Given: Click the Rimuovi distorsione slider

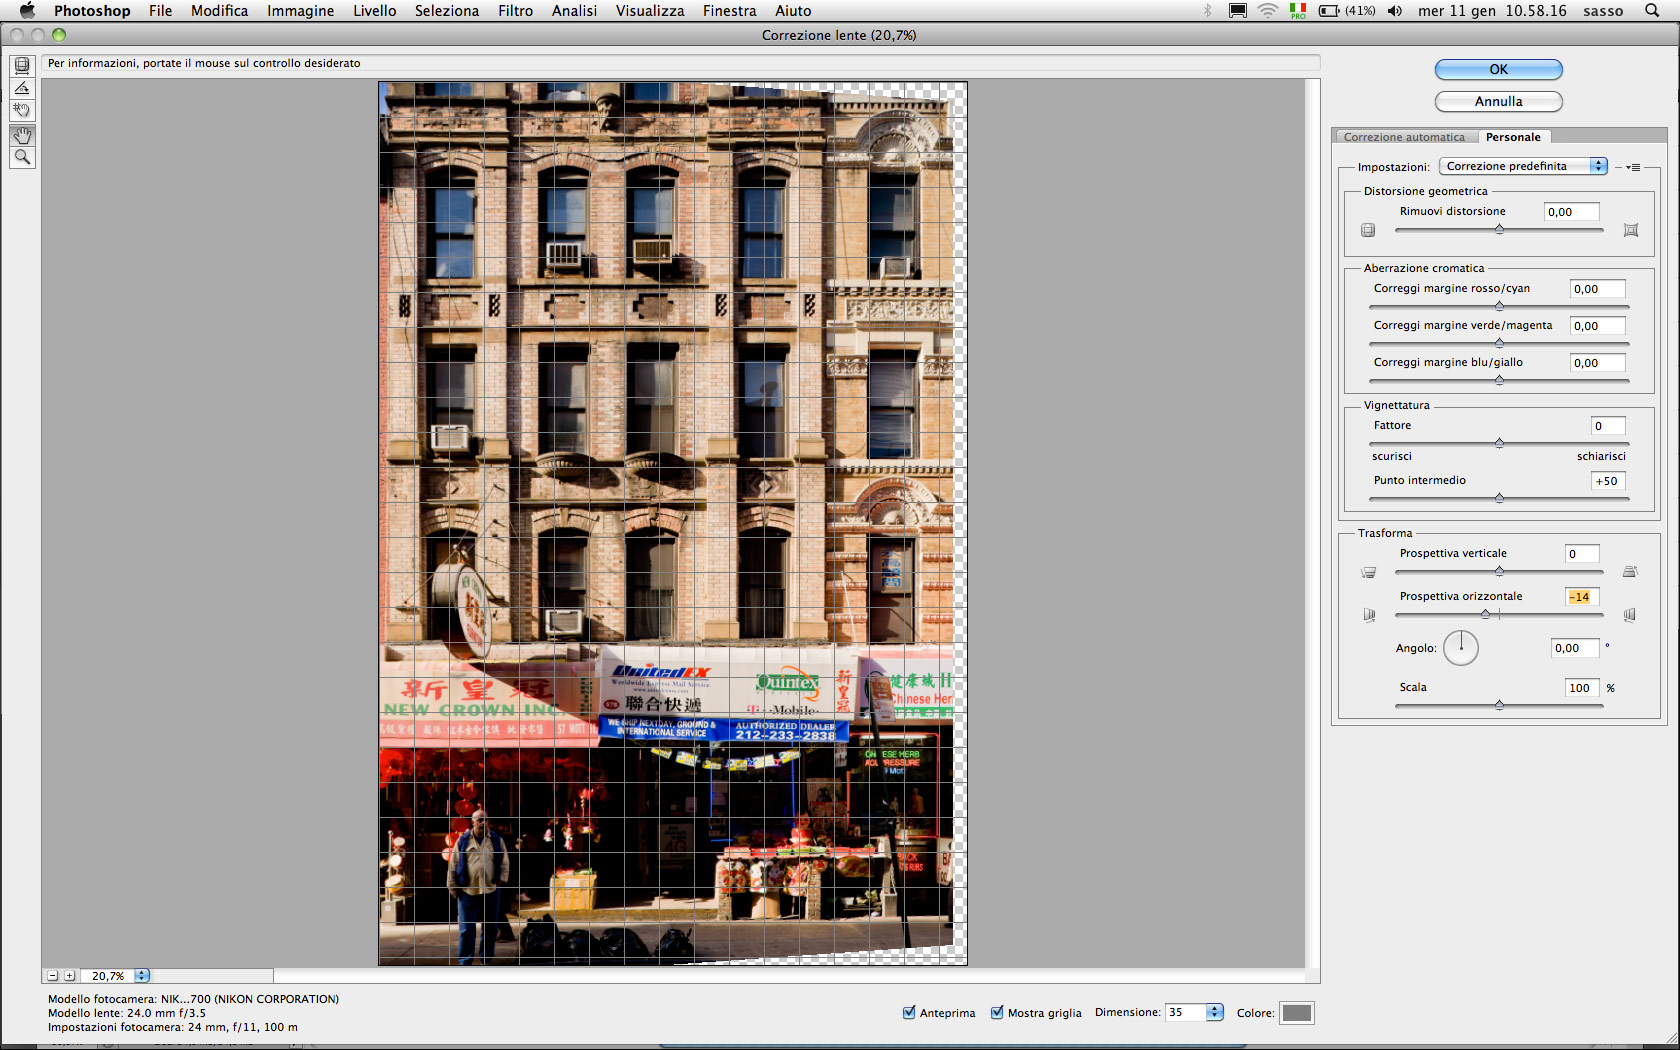Looking at the screenshot, I should point(1499,230).
